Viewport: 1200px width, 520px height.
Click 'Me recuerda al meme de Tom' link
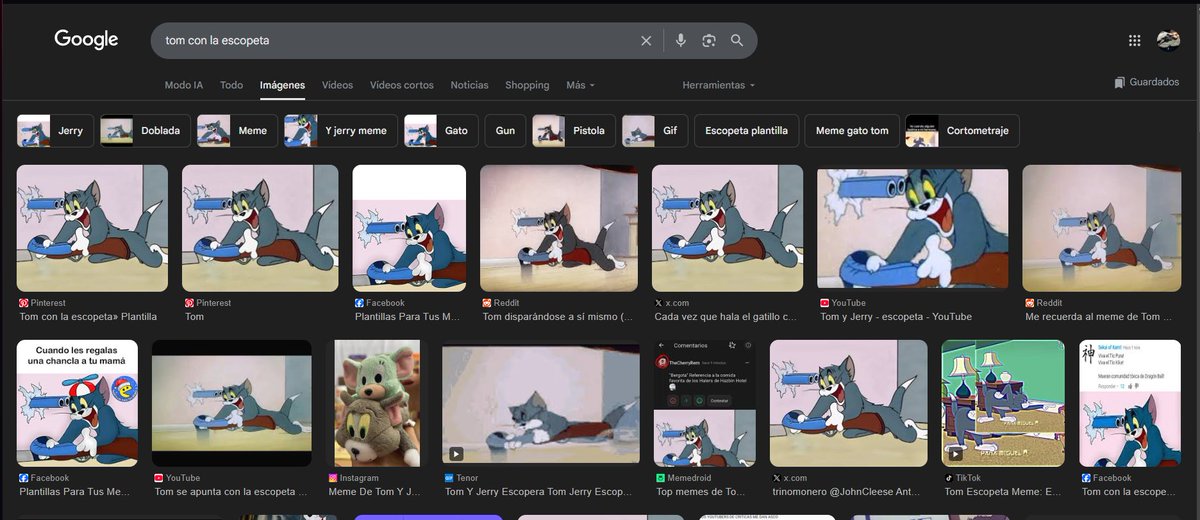click(1100, 317)
